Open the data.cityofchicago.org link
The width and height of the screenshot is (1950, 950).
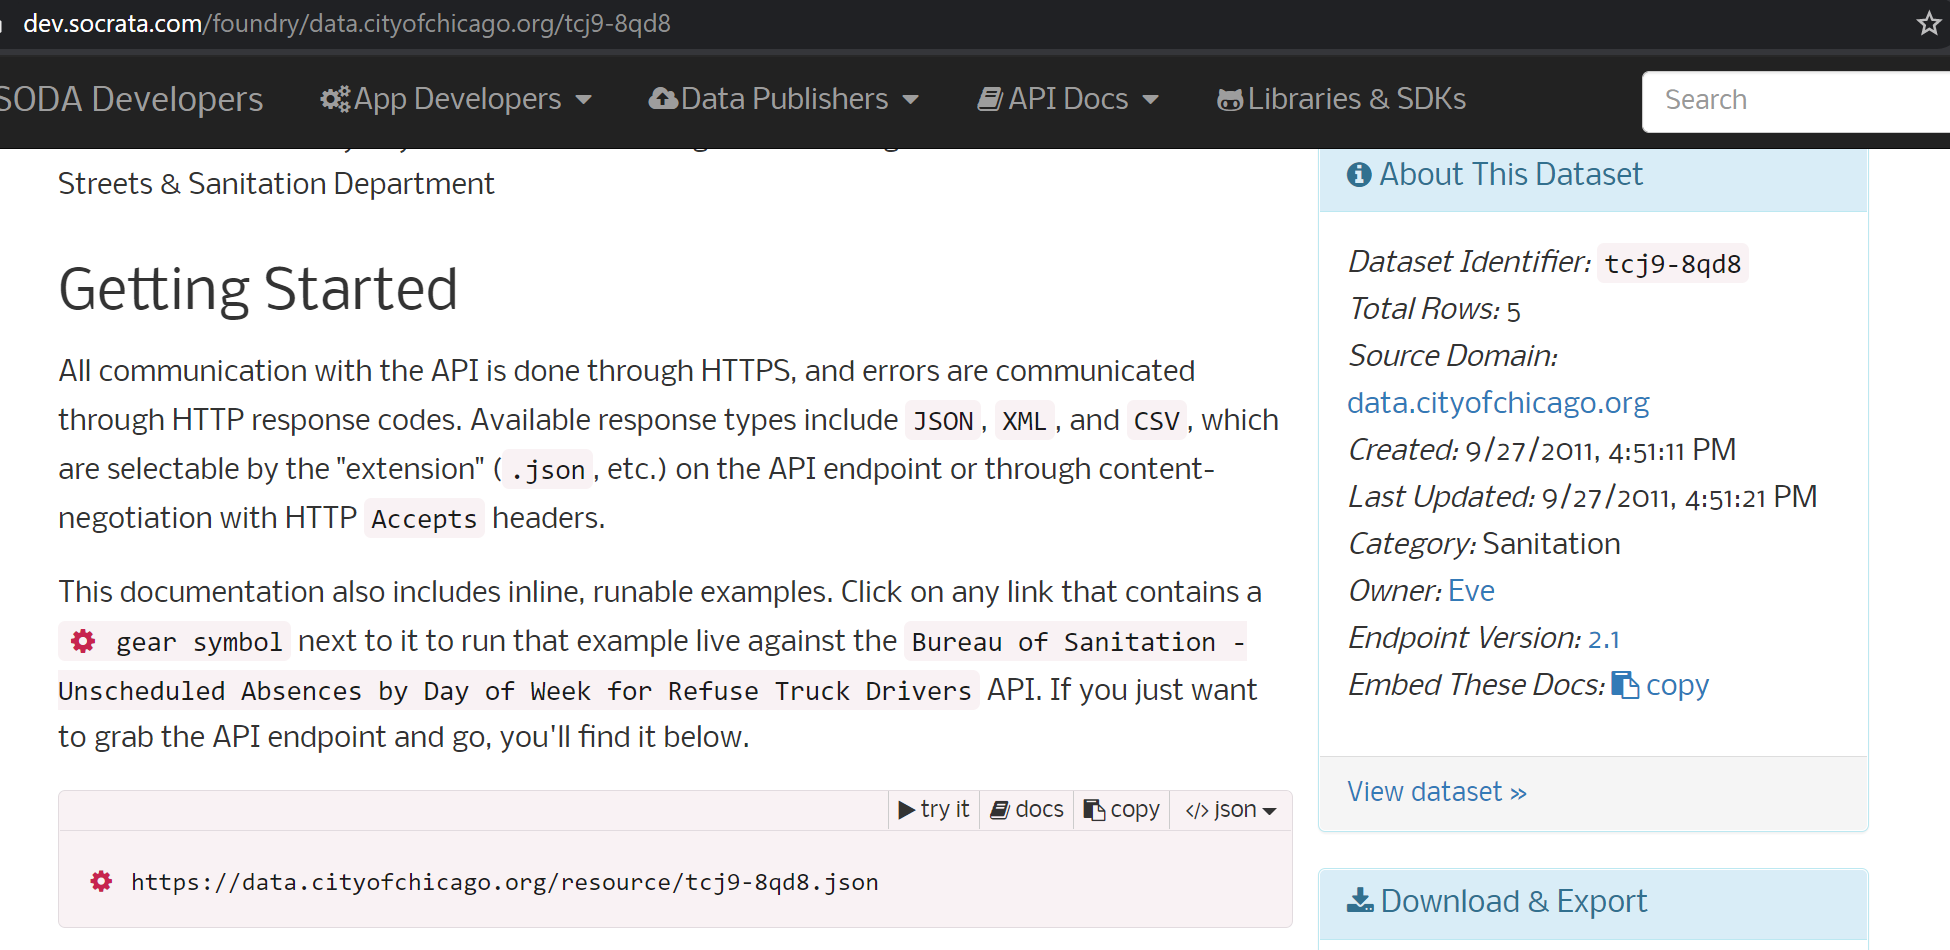1497,402
